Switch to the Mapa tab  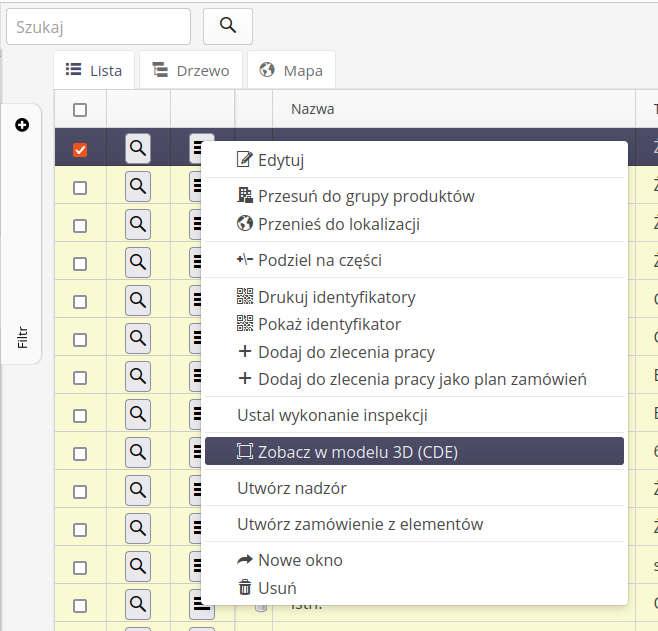click(x=291, y=71)
